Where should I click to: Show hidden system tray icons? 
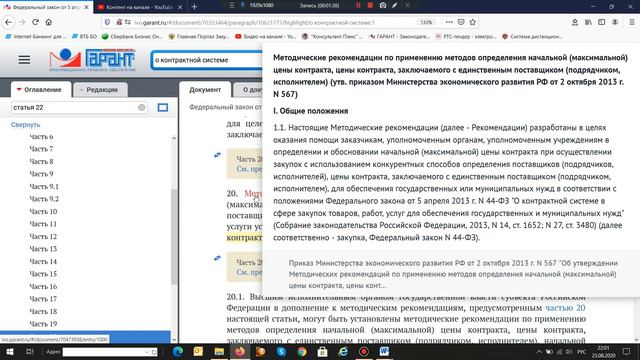pos(539,351)
